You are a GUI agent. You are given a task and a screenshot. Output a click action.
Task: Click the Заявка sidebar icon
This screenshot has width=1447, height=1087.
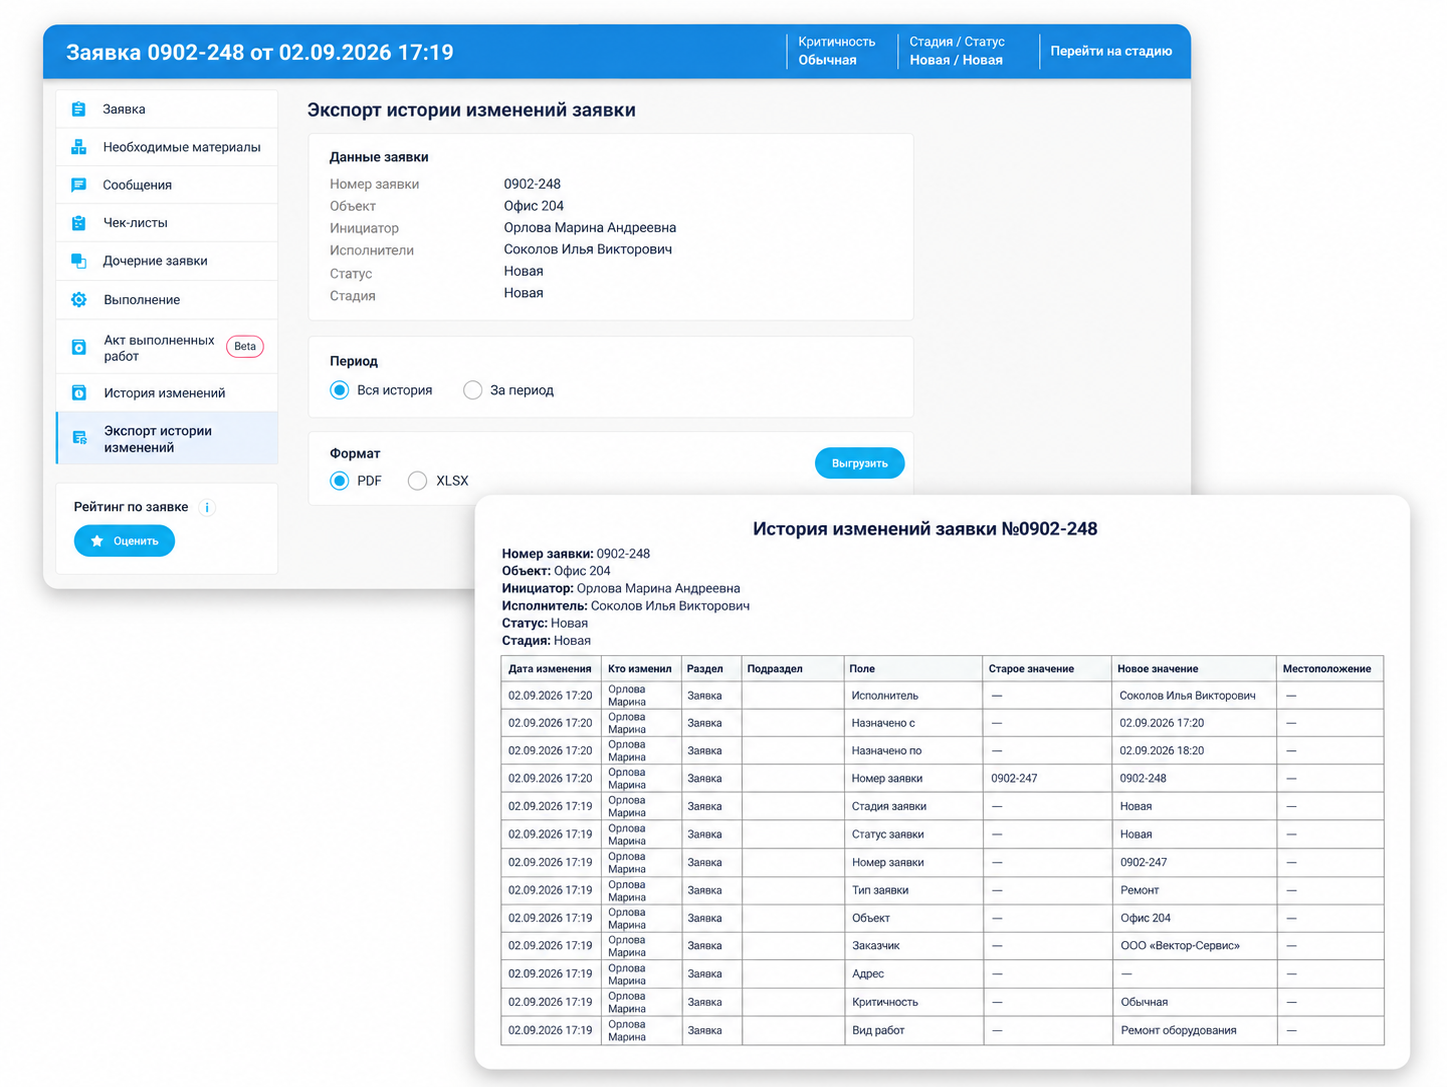[x=79, y=109]
